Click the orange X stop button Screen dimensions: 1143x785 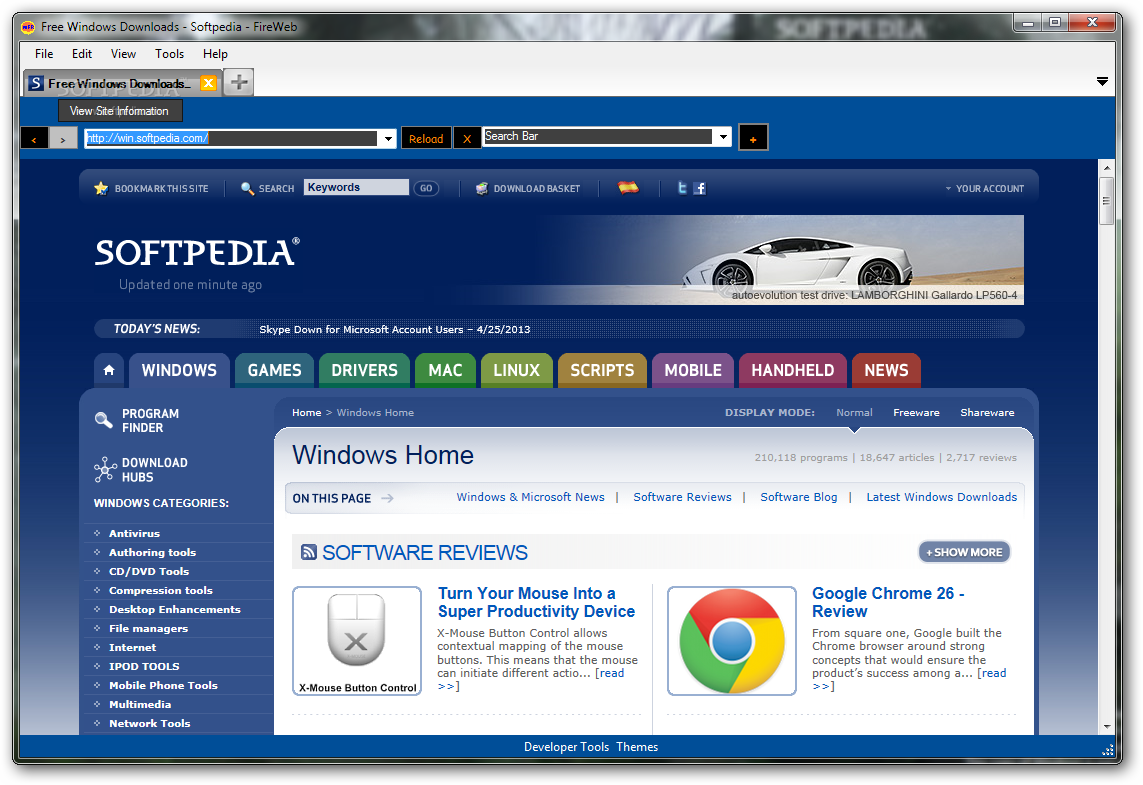tap(467, 138)
